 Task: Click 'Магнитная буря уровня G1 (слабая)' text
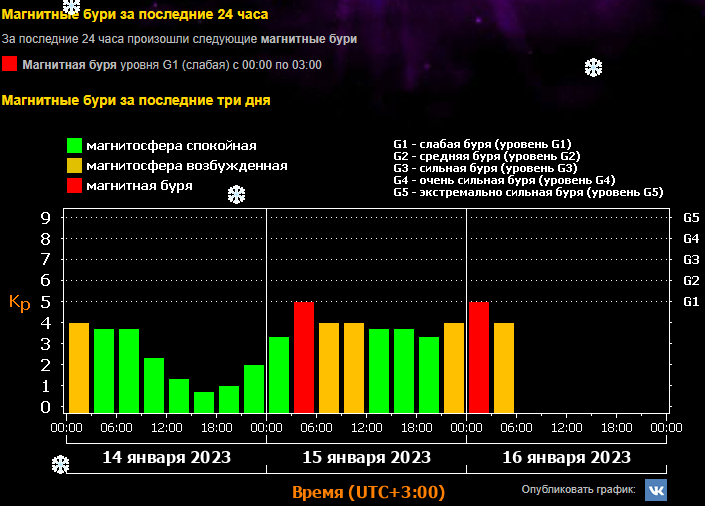coord(127,65)
